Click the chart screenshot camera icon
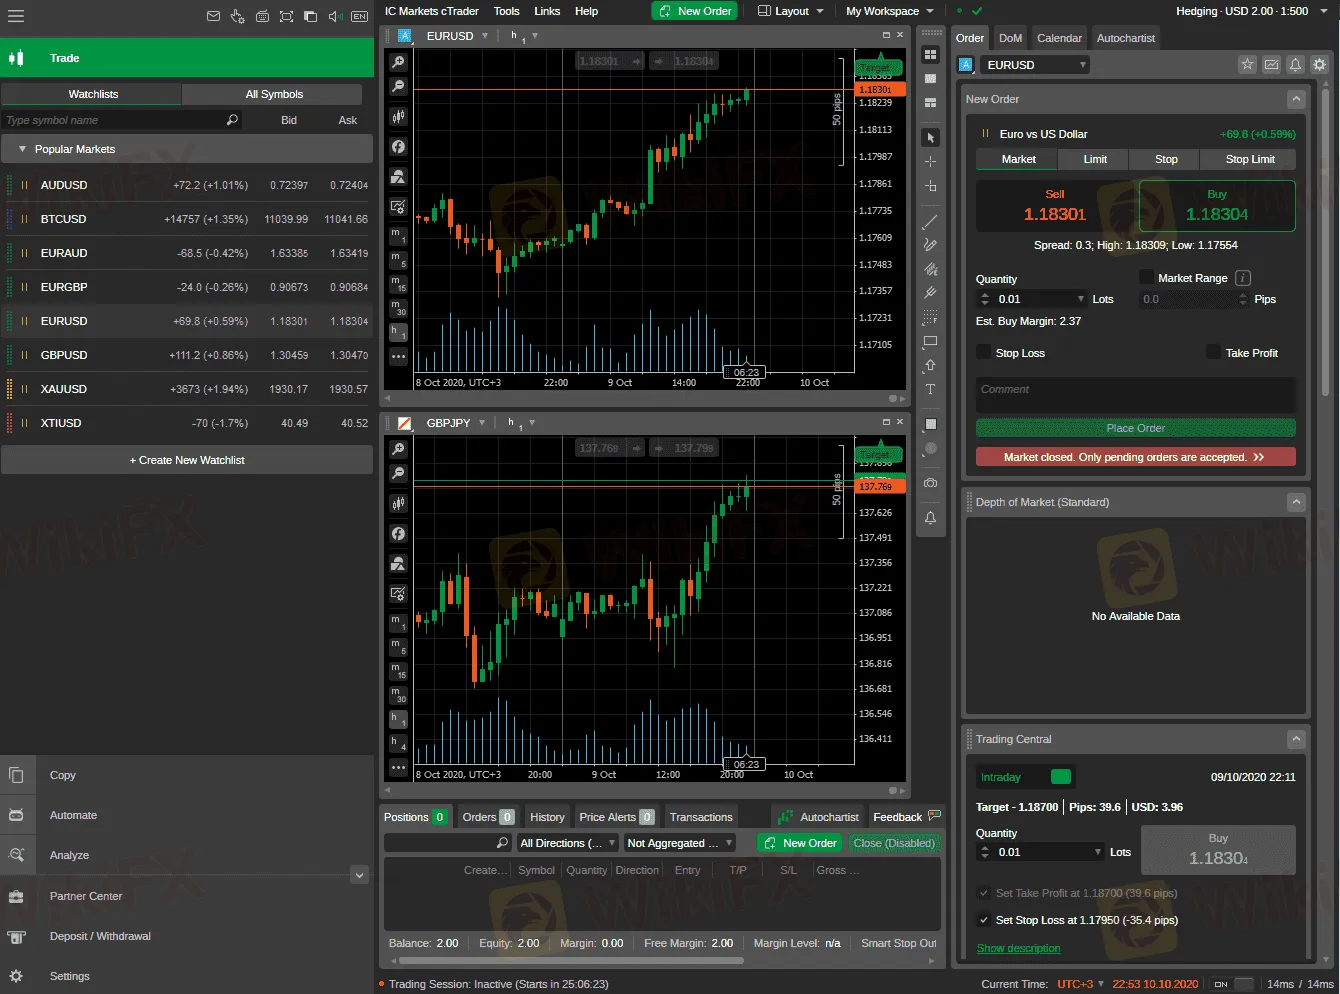1340x994 pixels. (930, 483)
